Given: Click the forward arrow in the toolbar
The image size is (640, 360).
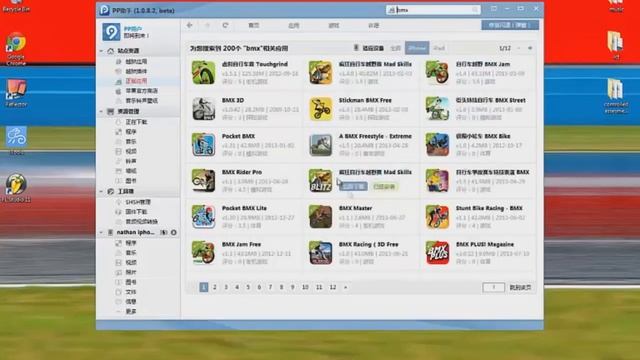Looking at the screenshot, I should [207, 25].
